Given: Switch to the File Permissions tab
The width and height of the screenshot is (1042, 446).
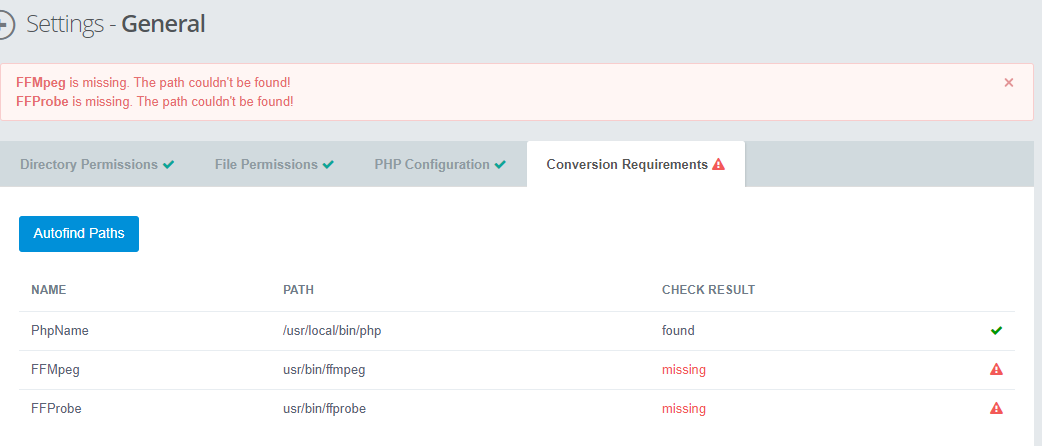Looking at the screenshot, I should pos(274,164).
